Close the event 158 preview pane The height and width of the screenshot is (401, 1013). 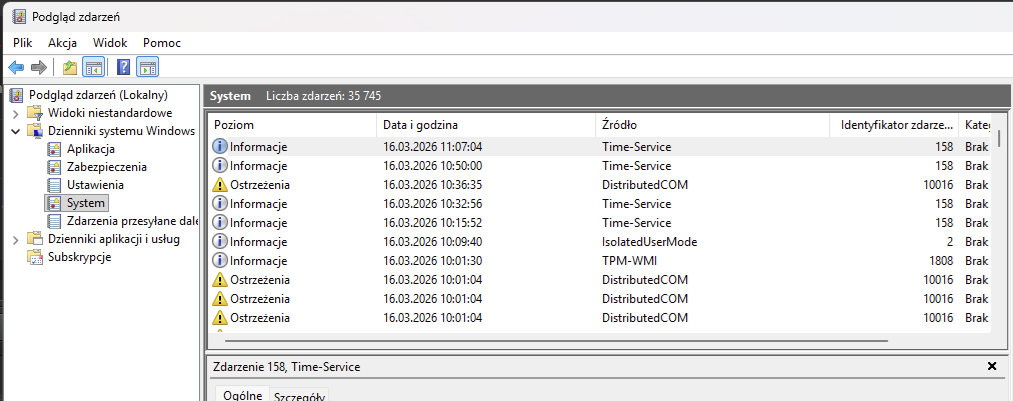pos(991,367)
